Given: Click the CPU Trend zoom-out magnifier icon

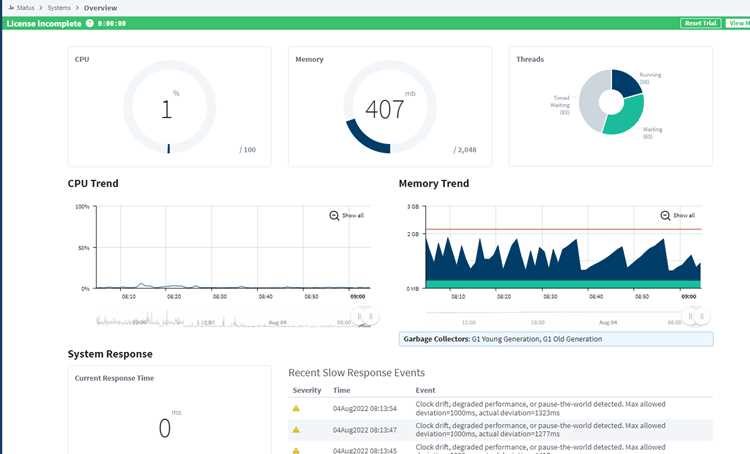Looking at the screenshot, I should (334, 216).
